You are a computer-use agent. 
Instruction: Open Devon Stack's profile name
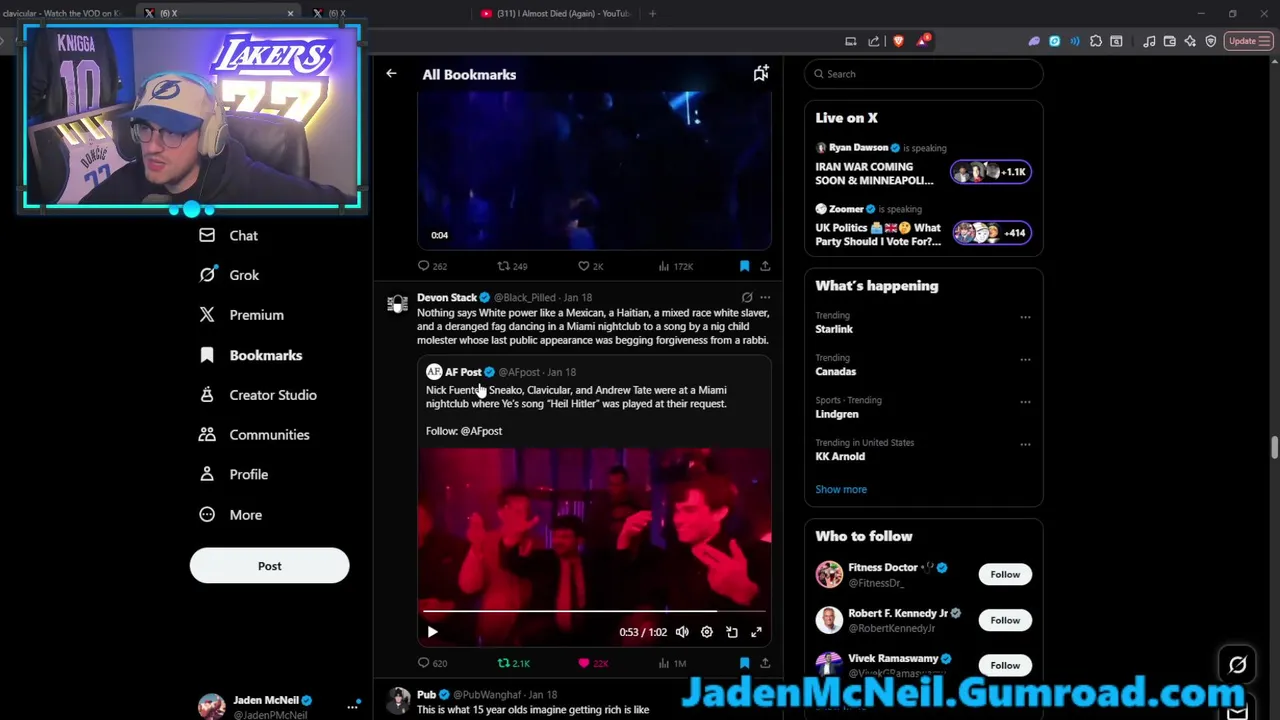tap(447, 297)
